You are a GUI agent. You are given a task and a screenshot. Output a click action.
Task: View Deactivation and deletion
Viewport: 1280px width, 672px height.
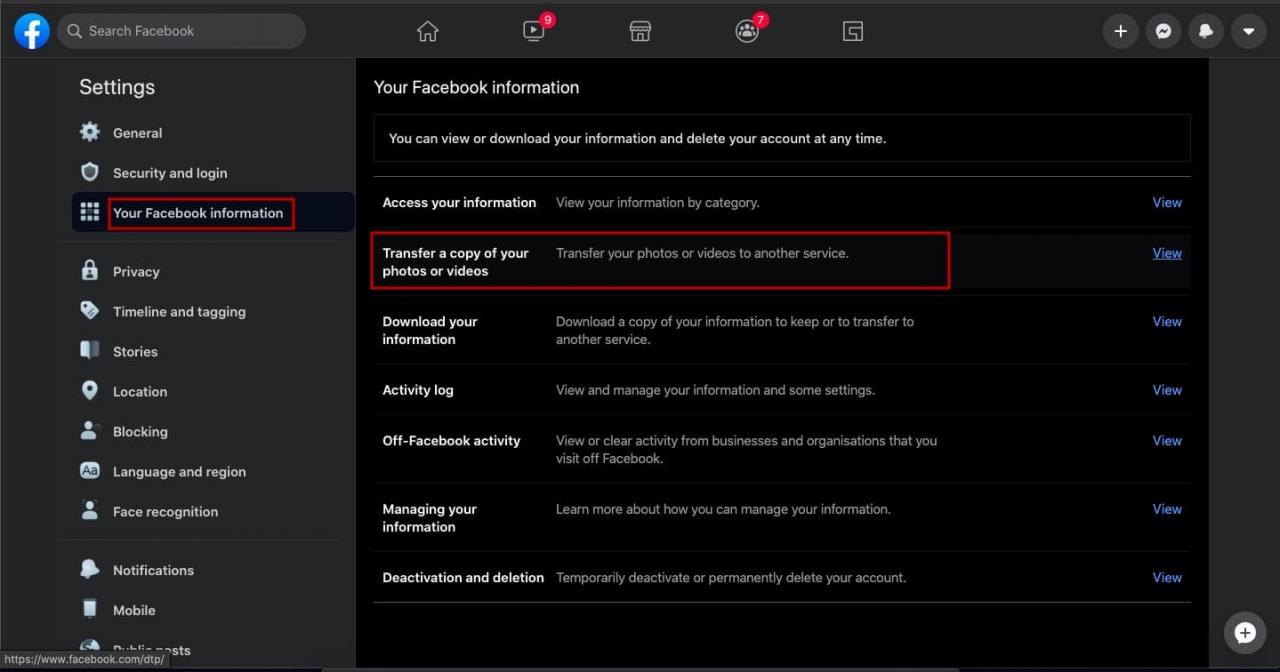click(1167, 577)
